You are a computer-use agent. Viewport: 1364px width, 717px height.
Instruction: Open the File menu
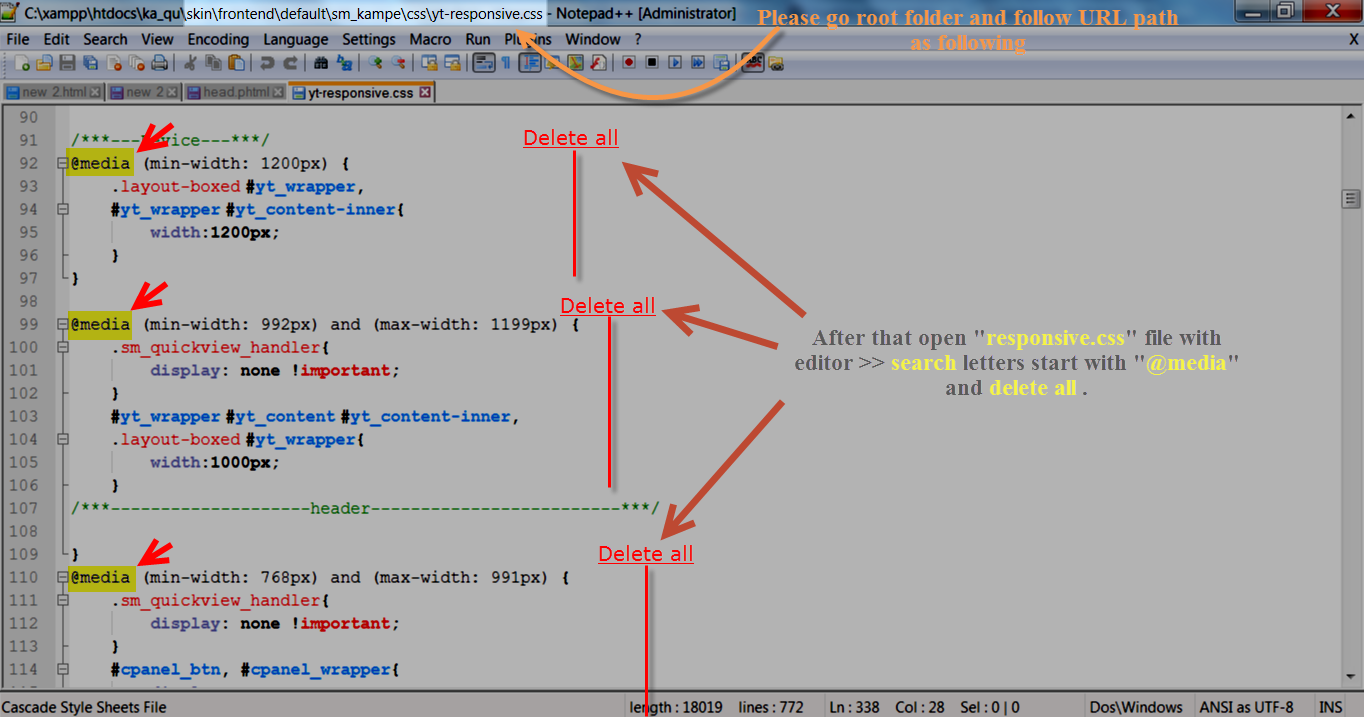(x=18, y=39)
